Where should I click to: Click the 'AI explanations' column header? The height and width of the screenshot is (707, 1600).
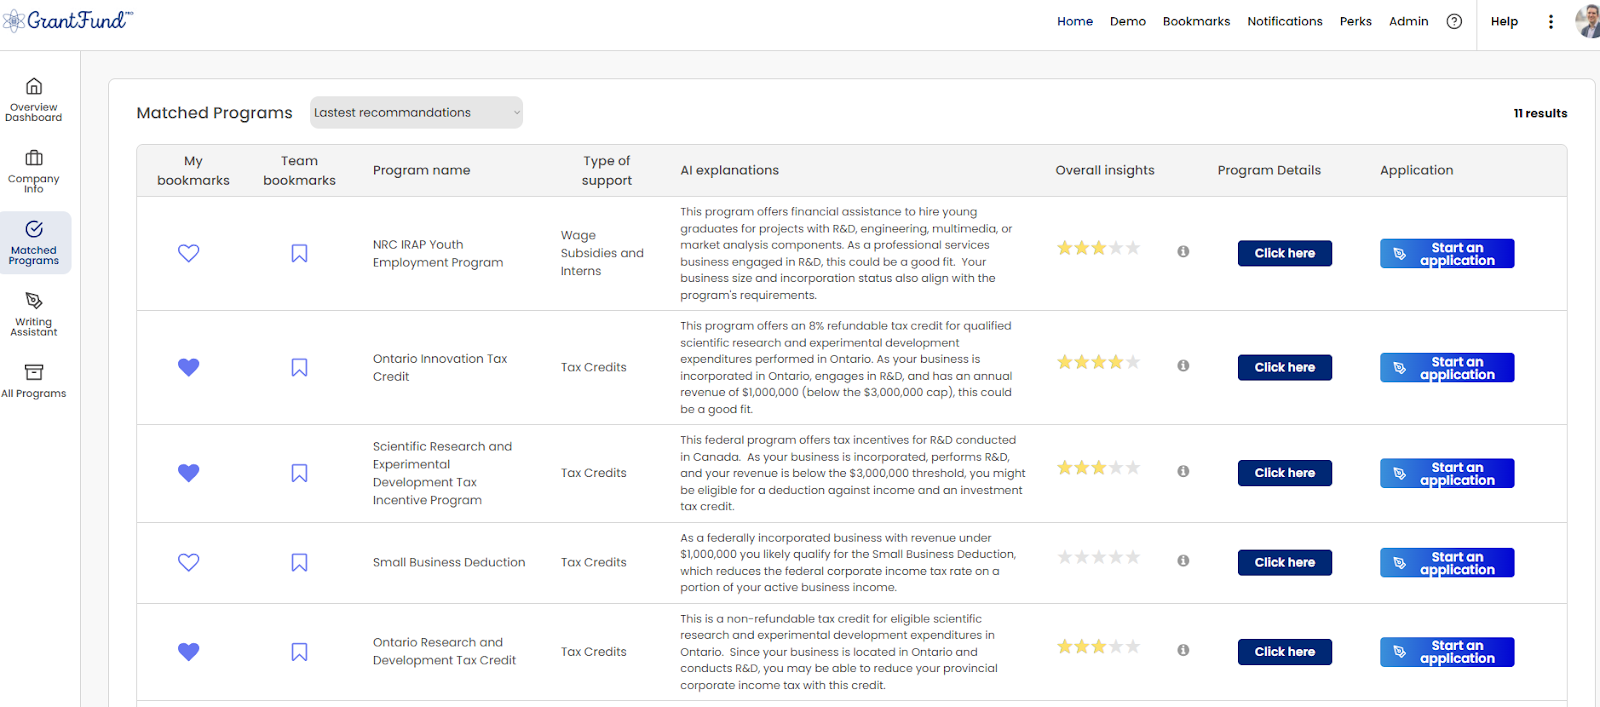point(729,170)
